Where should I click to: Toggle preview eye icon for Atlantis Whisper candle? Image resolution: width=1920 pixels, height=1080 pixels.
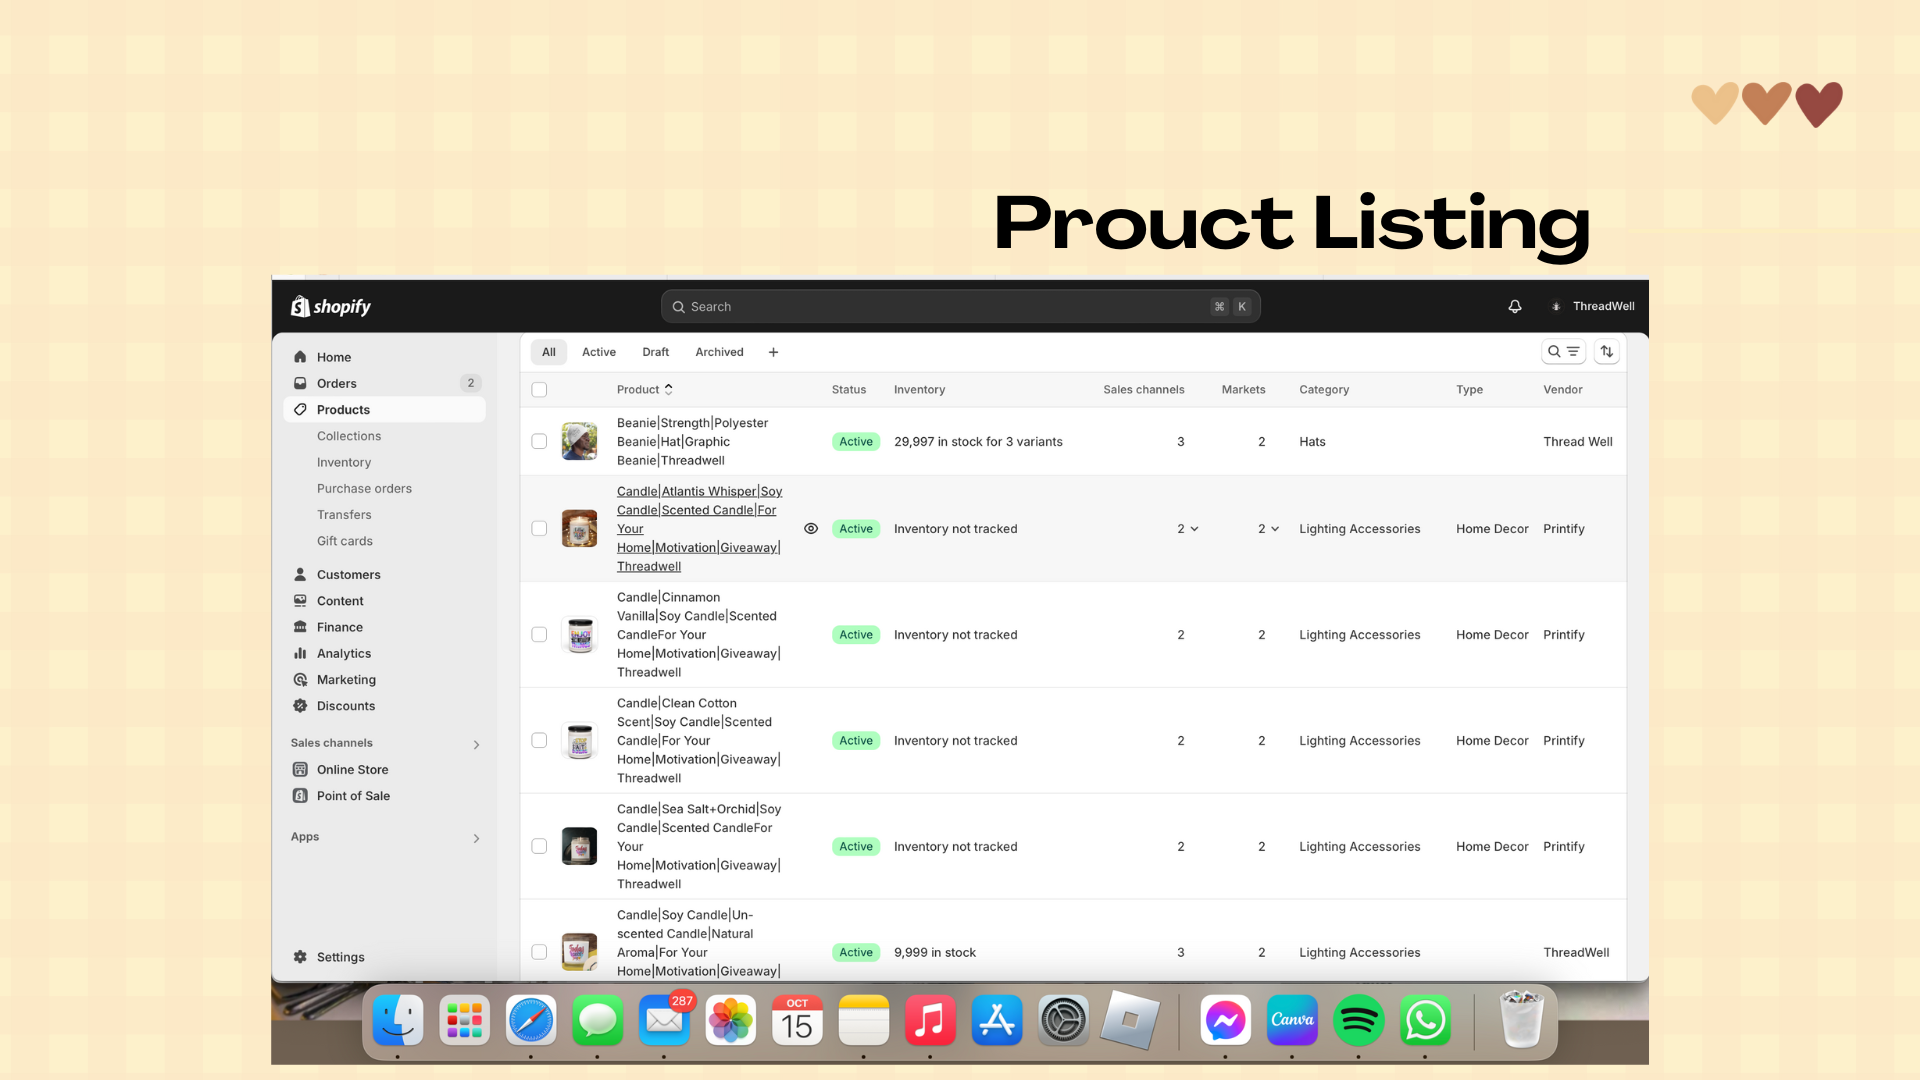(811, 529)
